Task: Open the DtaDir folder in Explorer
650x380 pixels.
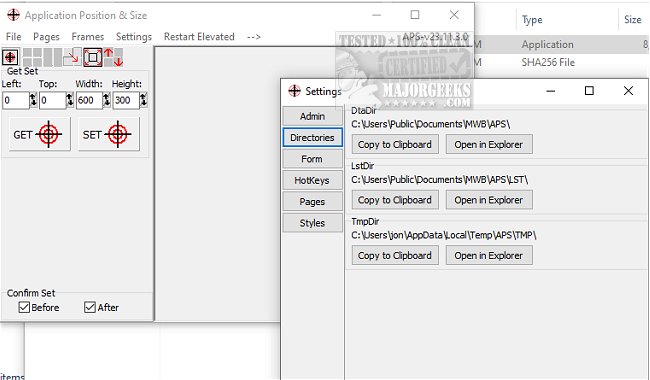Action: pos(489,145)
